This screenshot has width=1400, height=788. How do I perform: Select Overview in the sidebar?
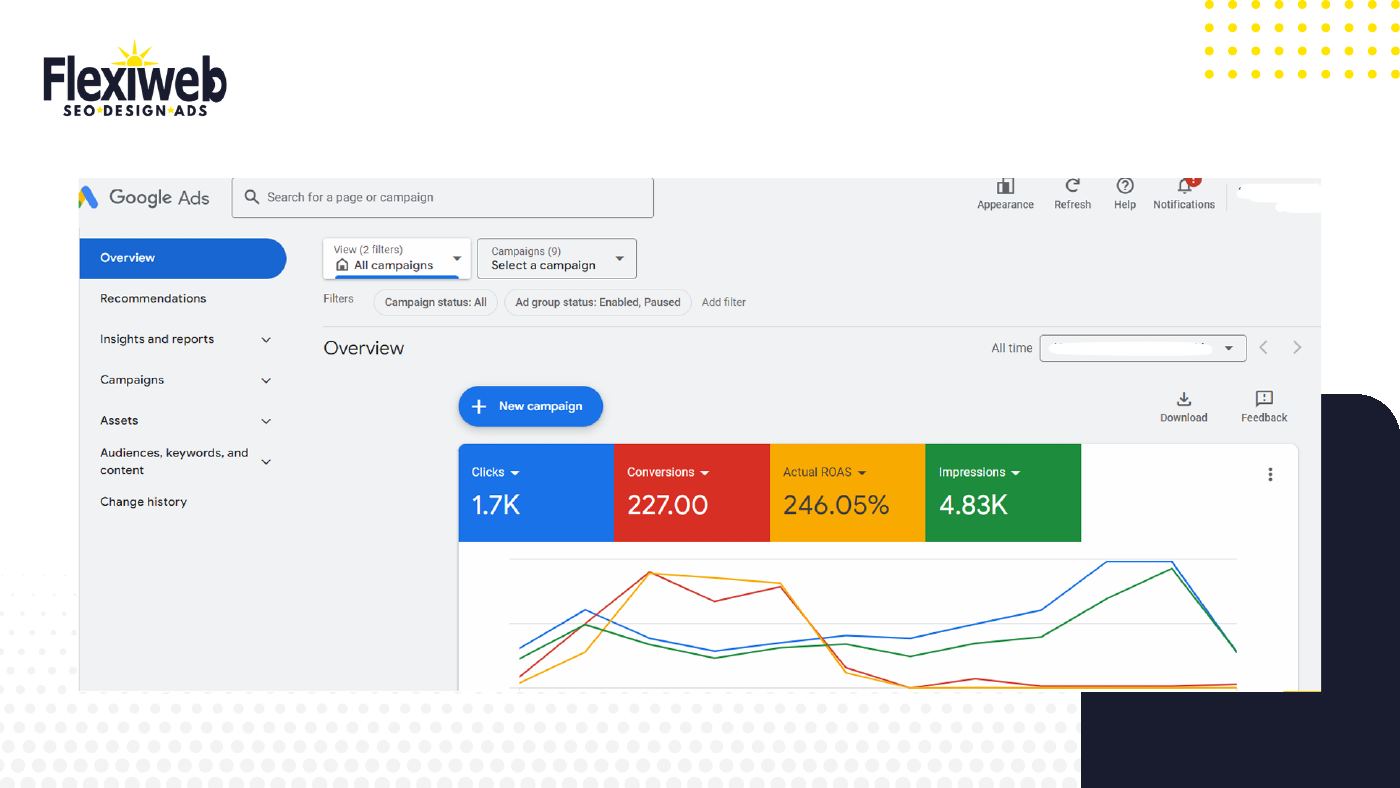click(x=183, y=258)
